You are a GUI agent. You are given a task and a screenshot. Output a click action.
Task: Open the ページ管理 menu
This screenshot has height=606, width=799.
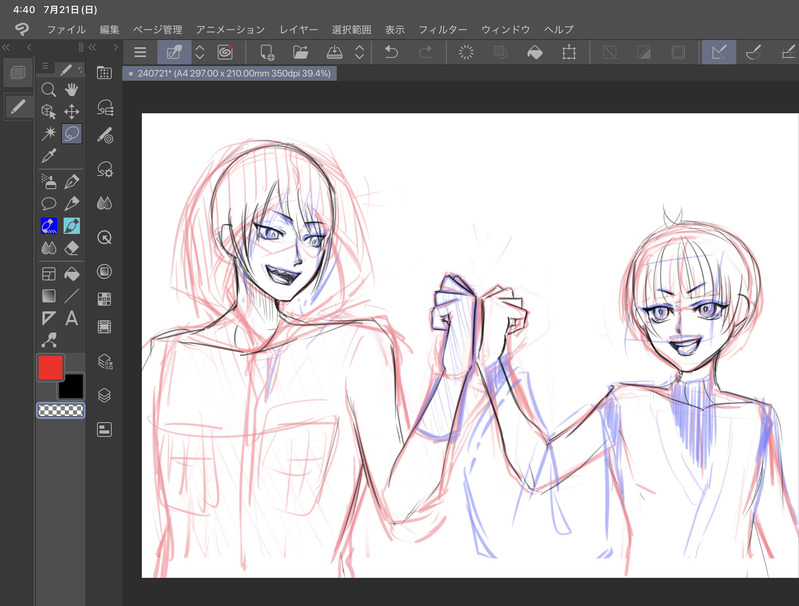click(157, 30)
